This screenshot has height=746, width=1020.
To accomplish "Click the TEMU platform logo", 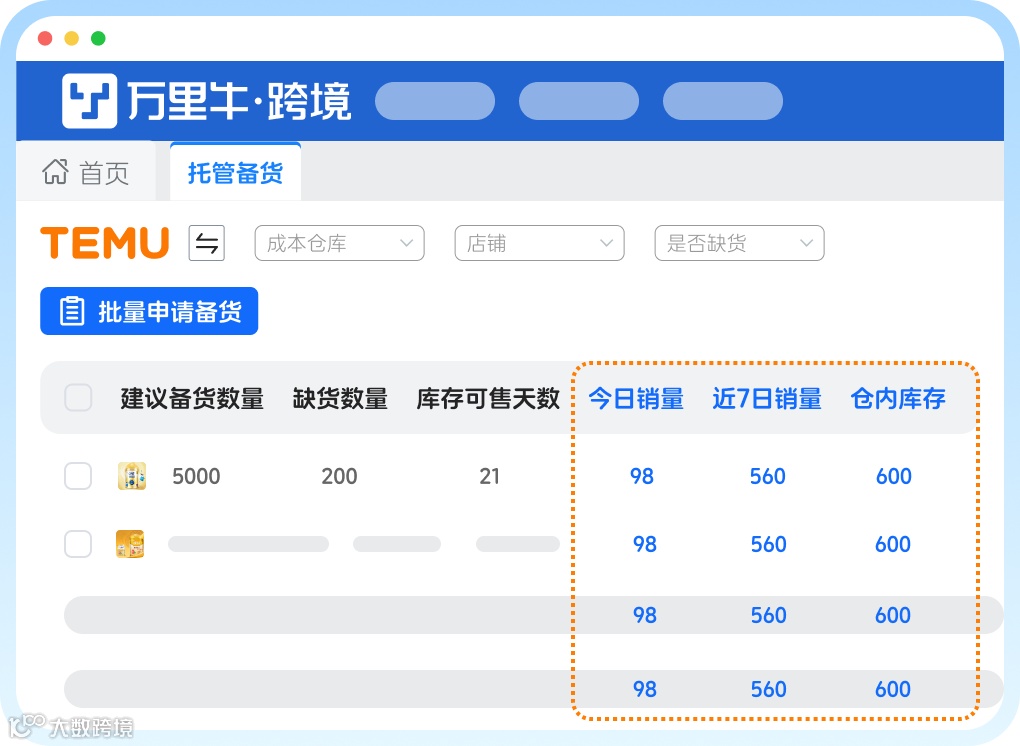I will pyautogui.click(x=105, y=243).
